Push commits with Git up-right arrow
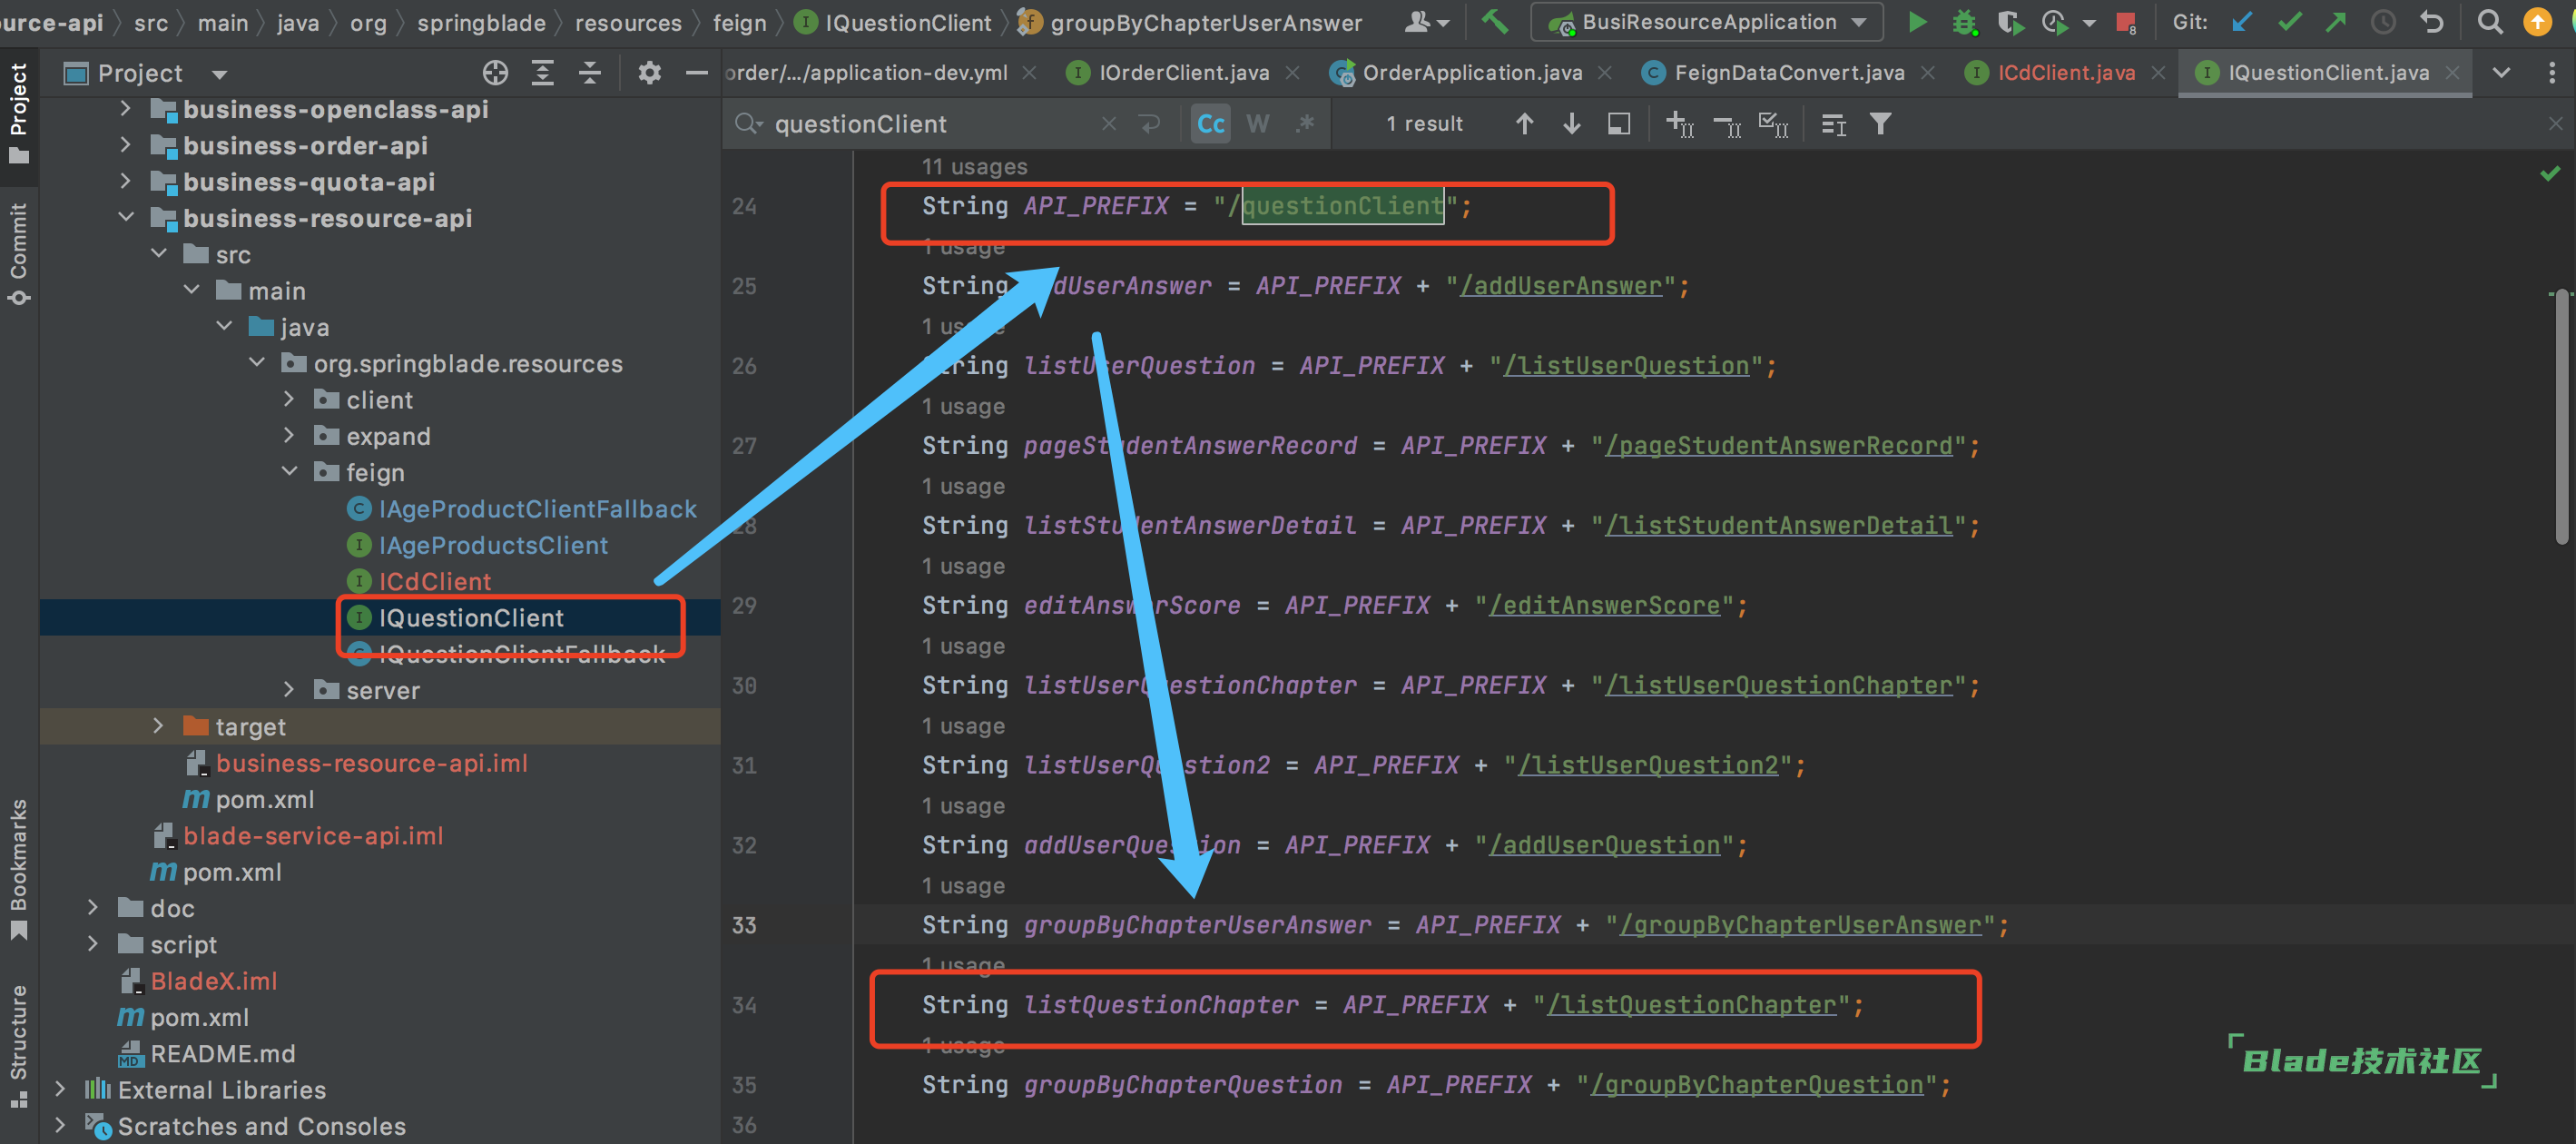Viewport: 2576px width, 1144px height. coord(2336,22)
